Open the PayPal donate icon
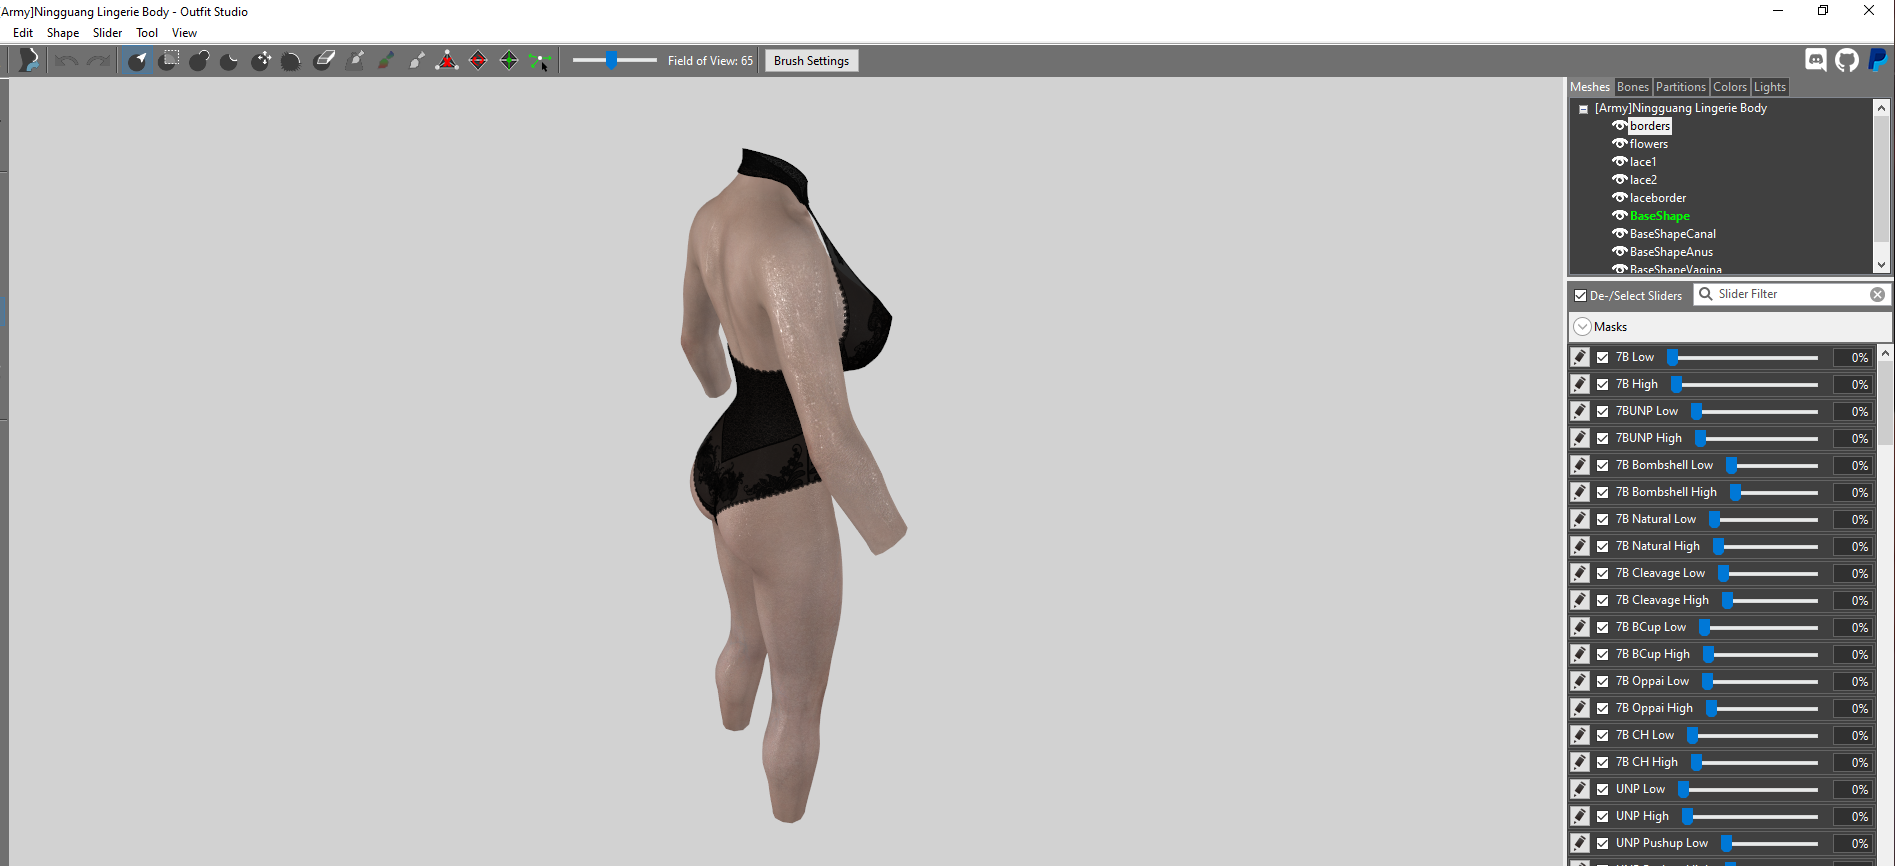Screen dimensions: 1895x866 click(x=1878, y=60)
